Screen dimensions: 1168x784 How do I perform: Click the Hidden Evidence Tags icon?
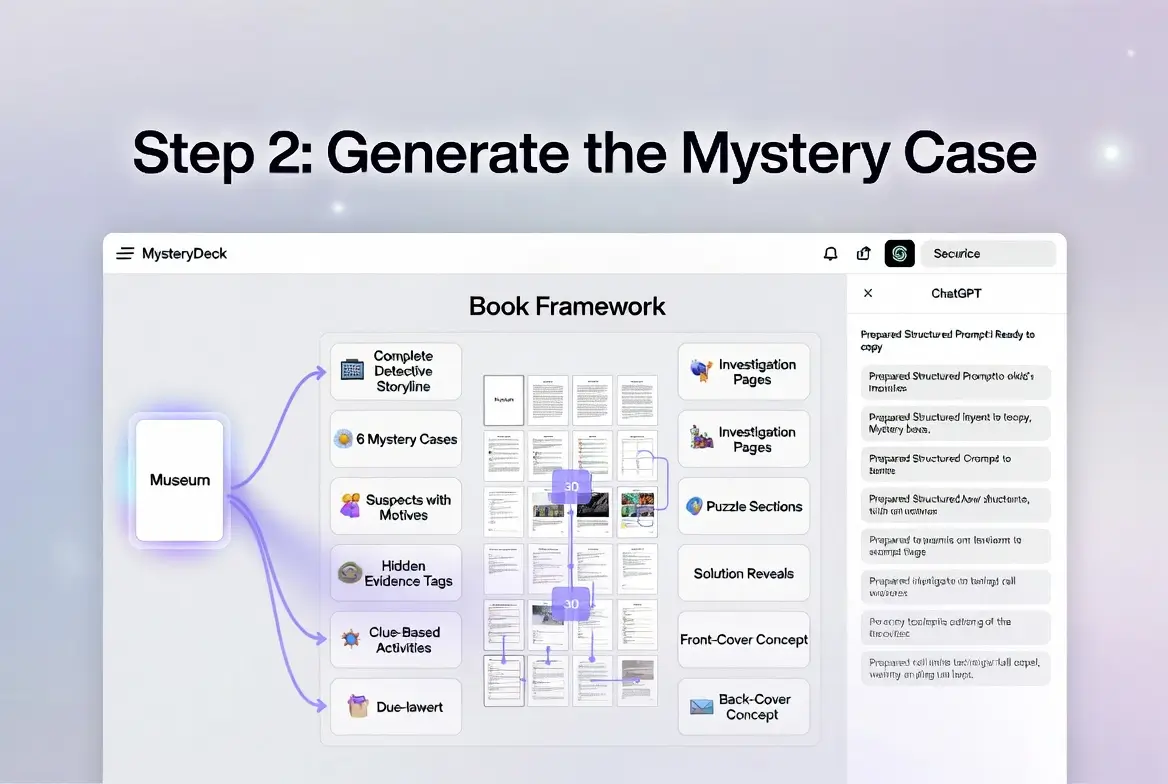coord(350,572)
